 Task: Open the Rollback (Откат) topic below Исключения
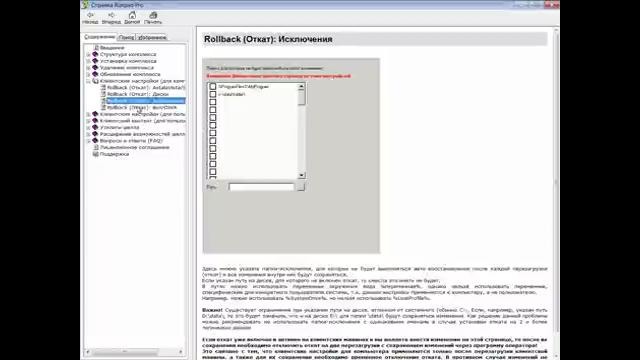pyautogui.click(x=142, y=107)
